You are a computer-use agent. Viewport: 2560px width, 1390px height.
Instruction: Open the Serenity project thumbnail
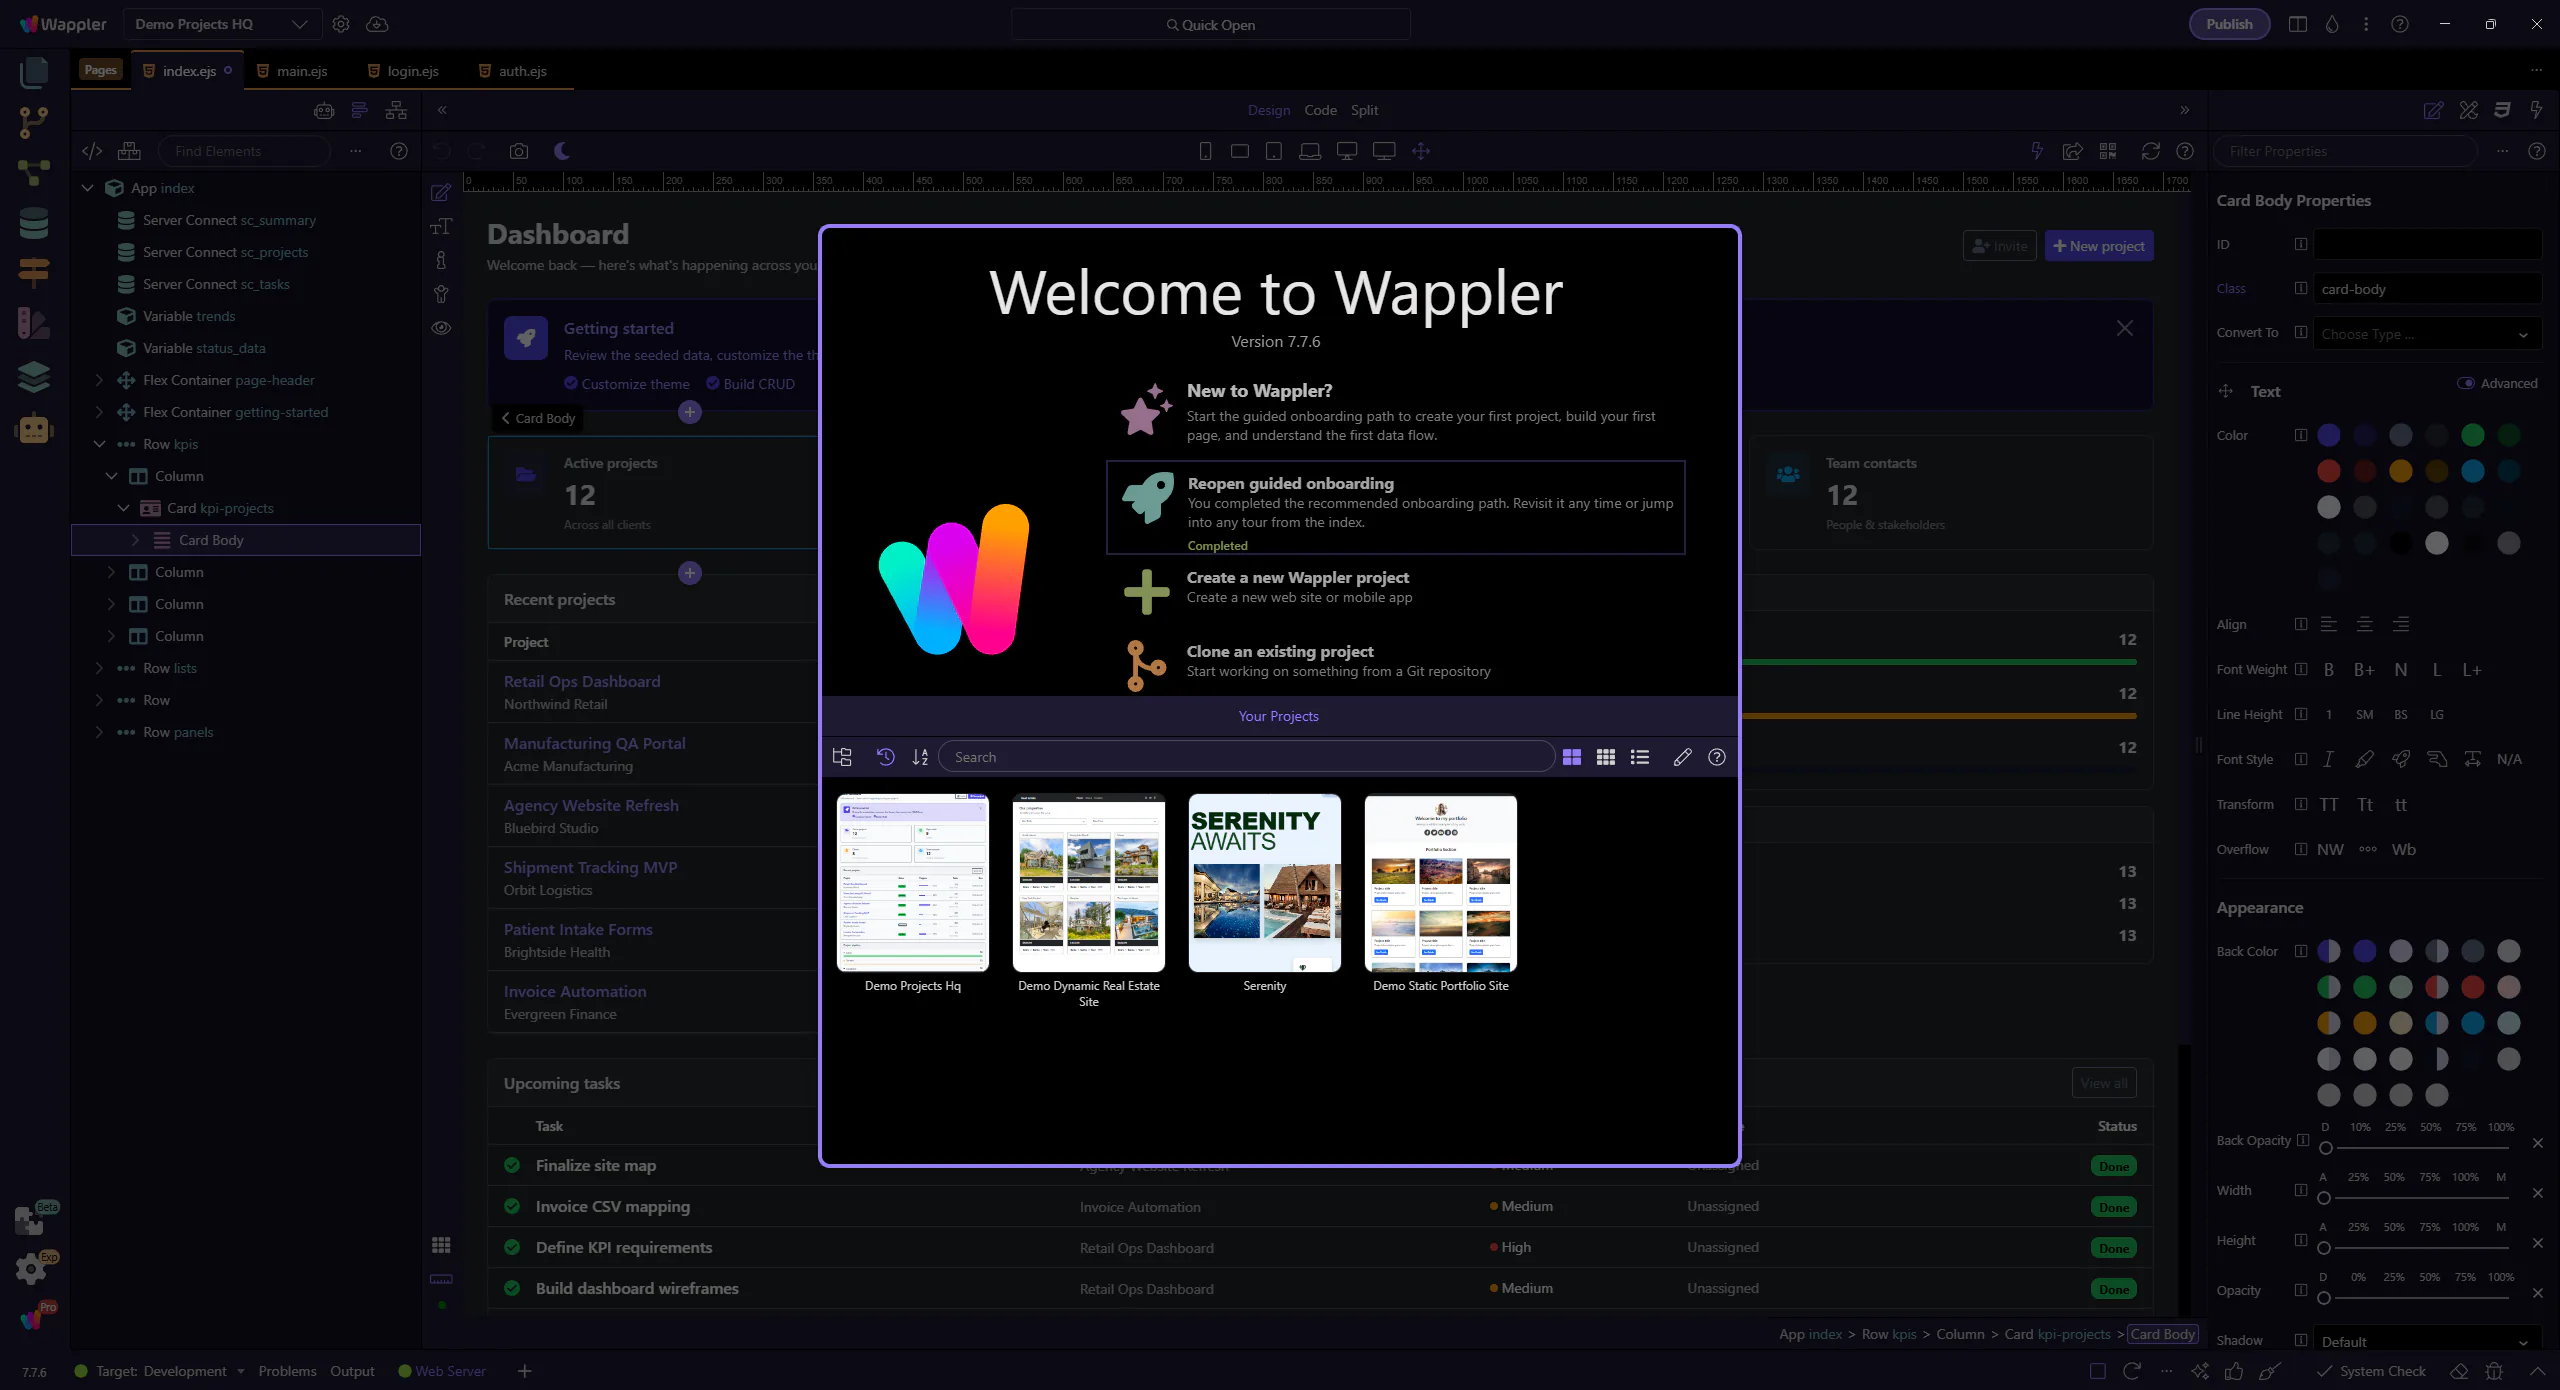(1264, 882)
